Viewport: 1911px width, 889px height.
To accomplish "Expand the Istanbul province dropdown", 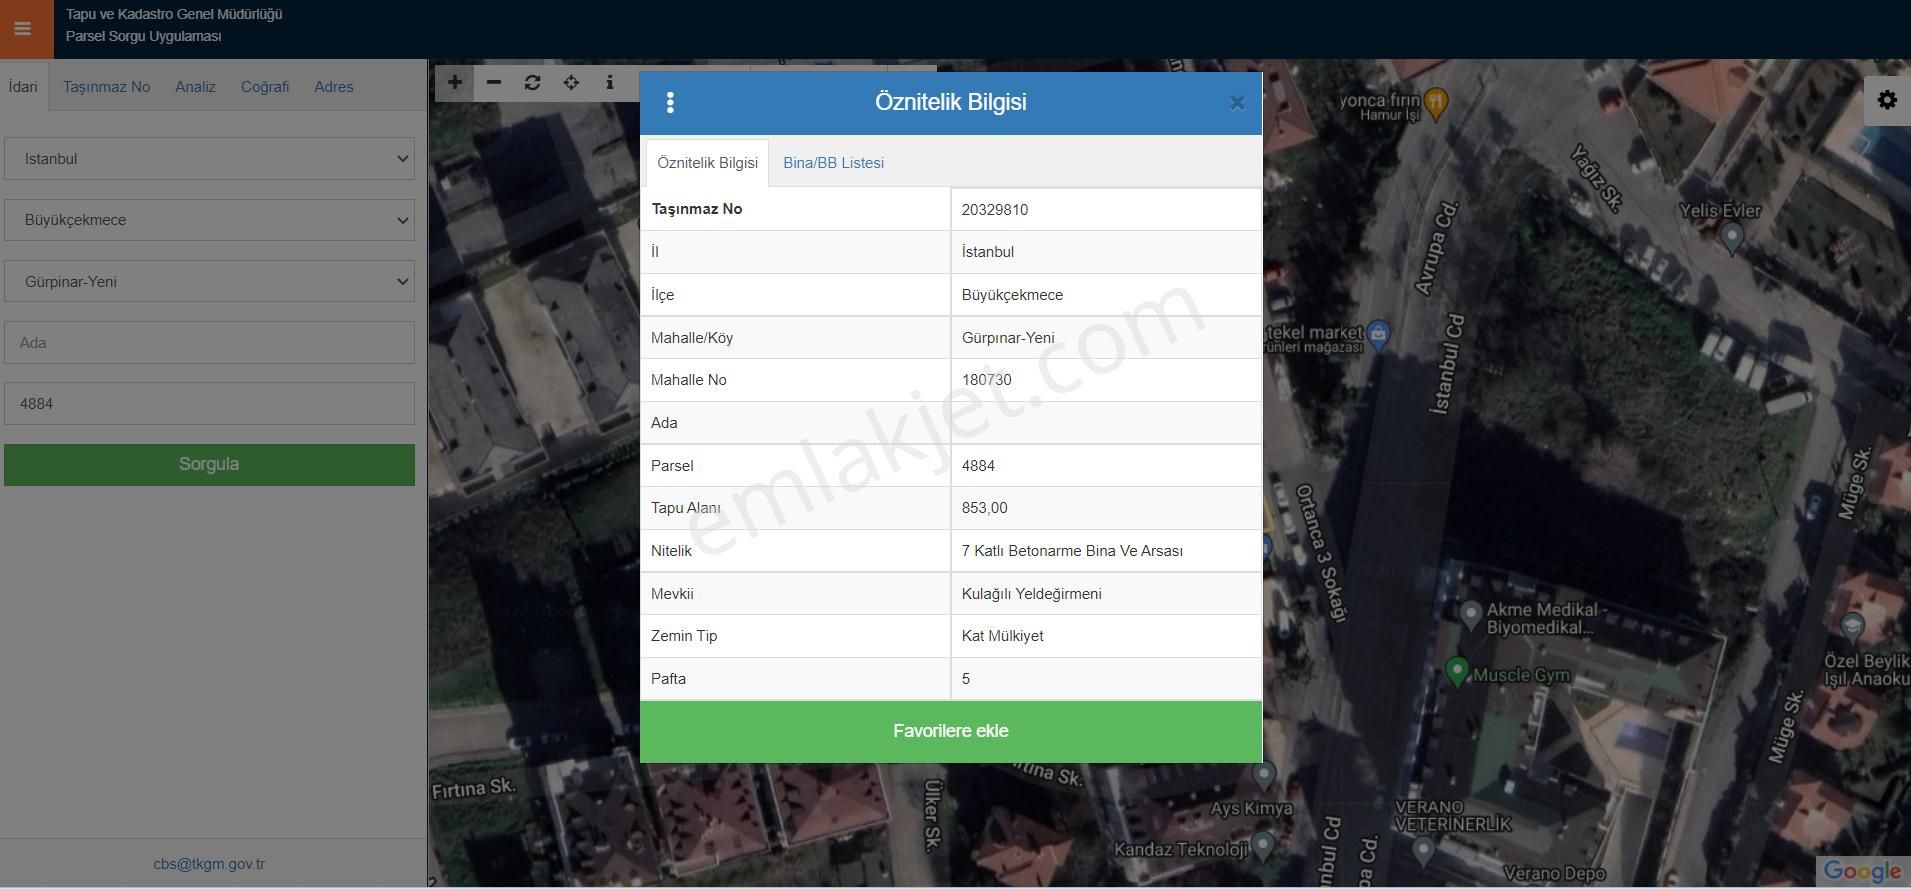I will 209,159.
